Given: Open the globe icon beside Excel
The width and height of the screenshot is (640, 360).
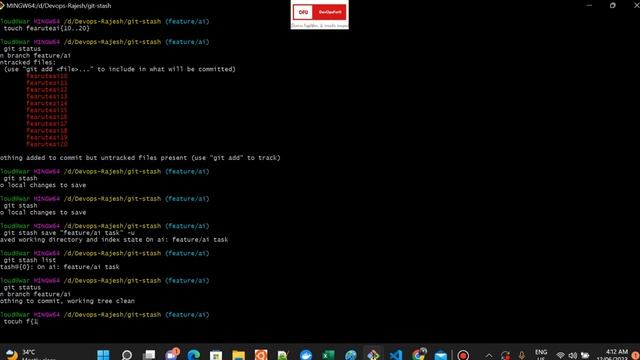Looking at the screenshot, I should pos(351,355).
